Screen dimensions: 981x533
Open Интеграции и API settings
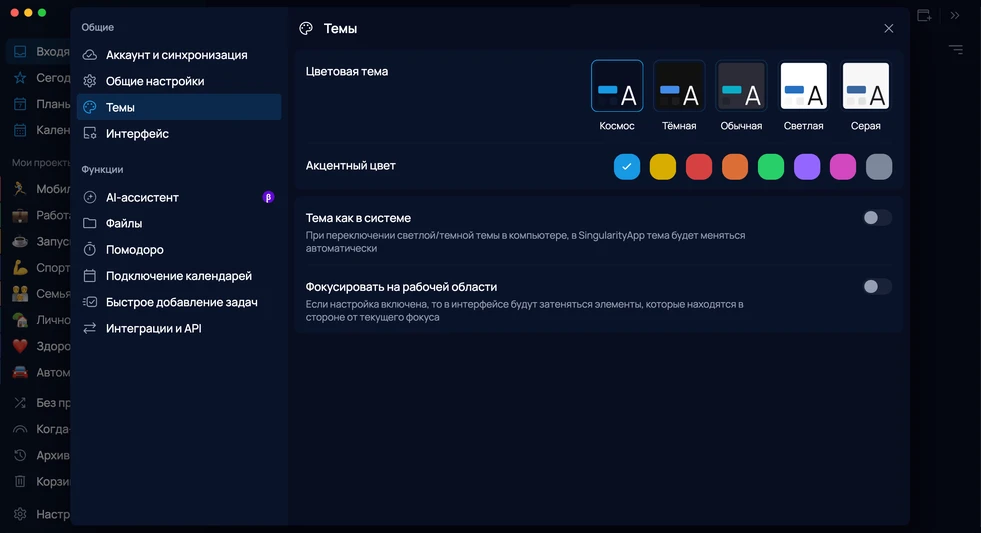coord(179,328)
